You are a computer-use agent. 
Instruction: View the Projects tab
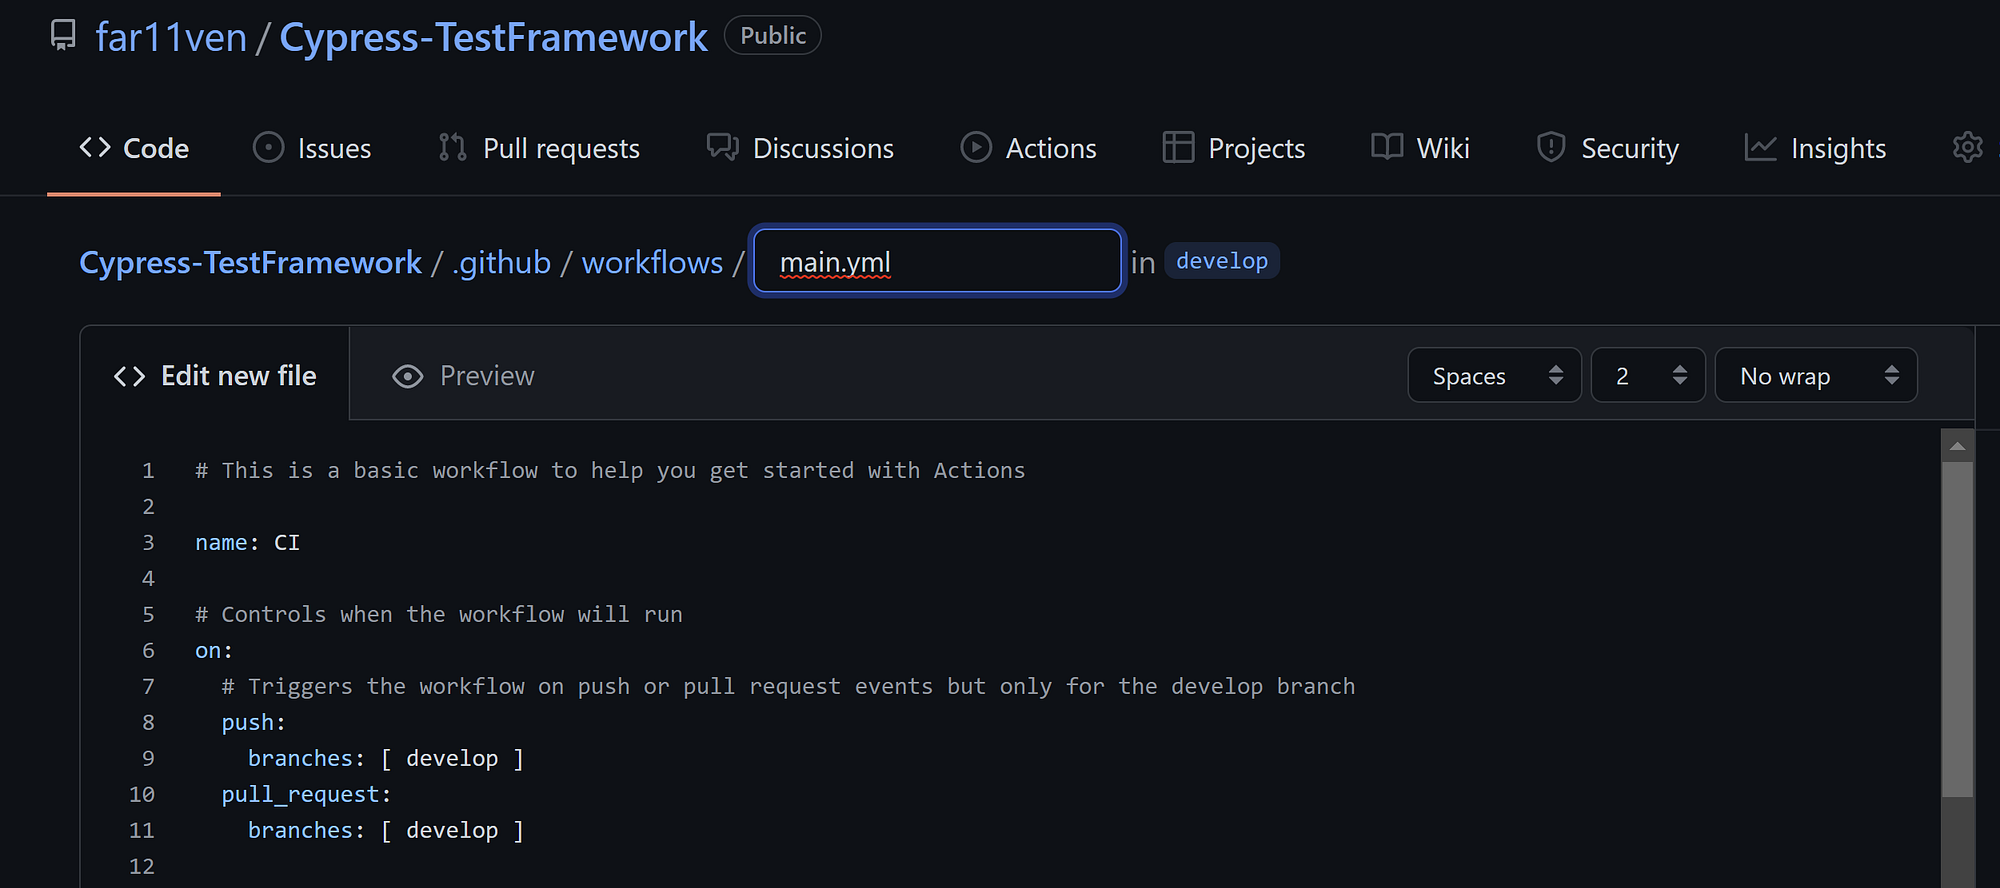click(1234, 148)
